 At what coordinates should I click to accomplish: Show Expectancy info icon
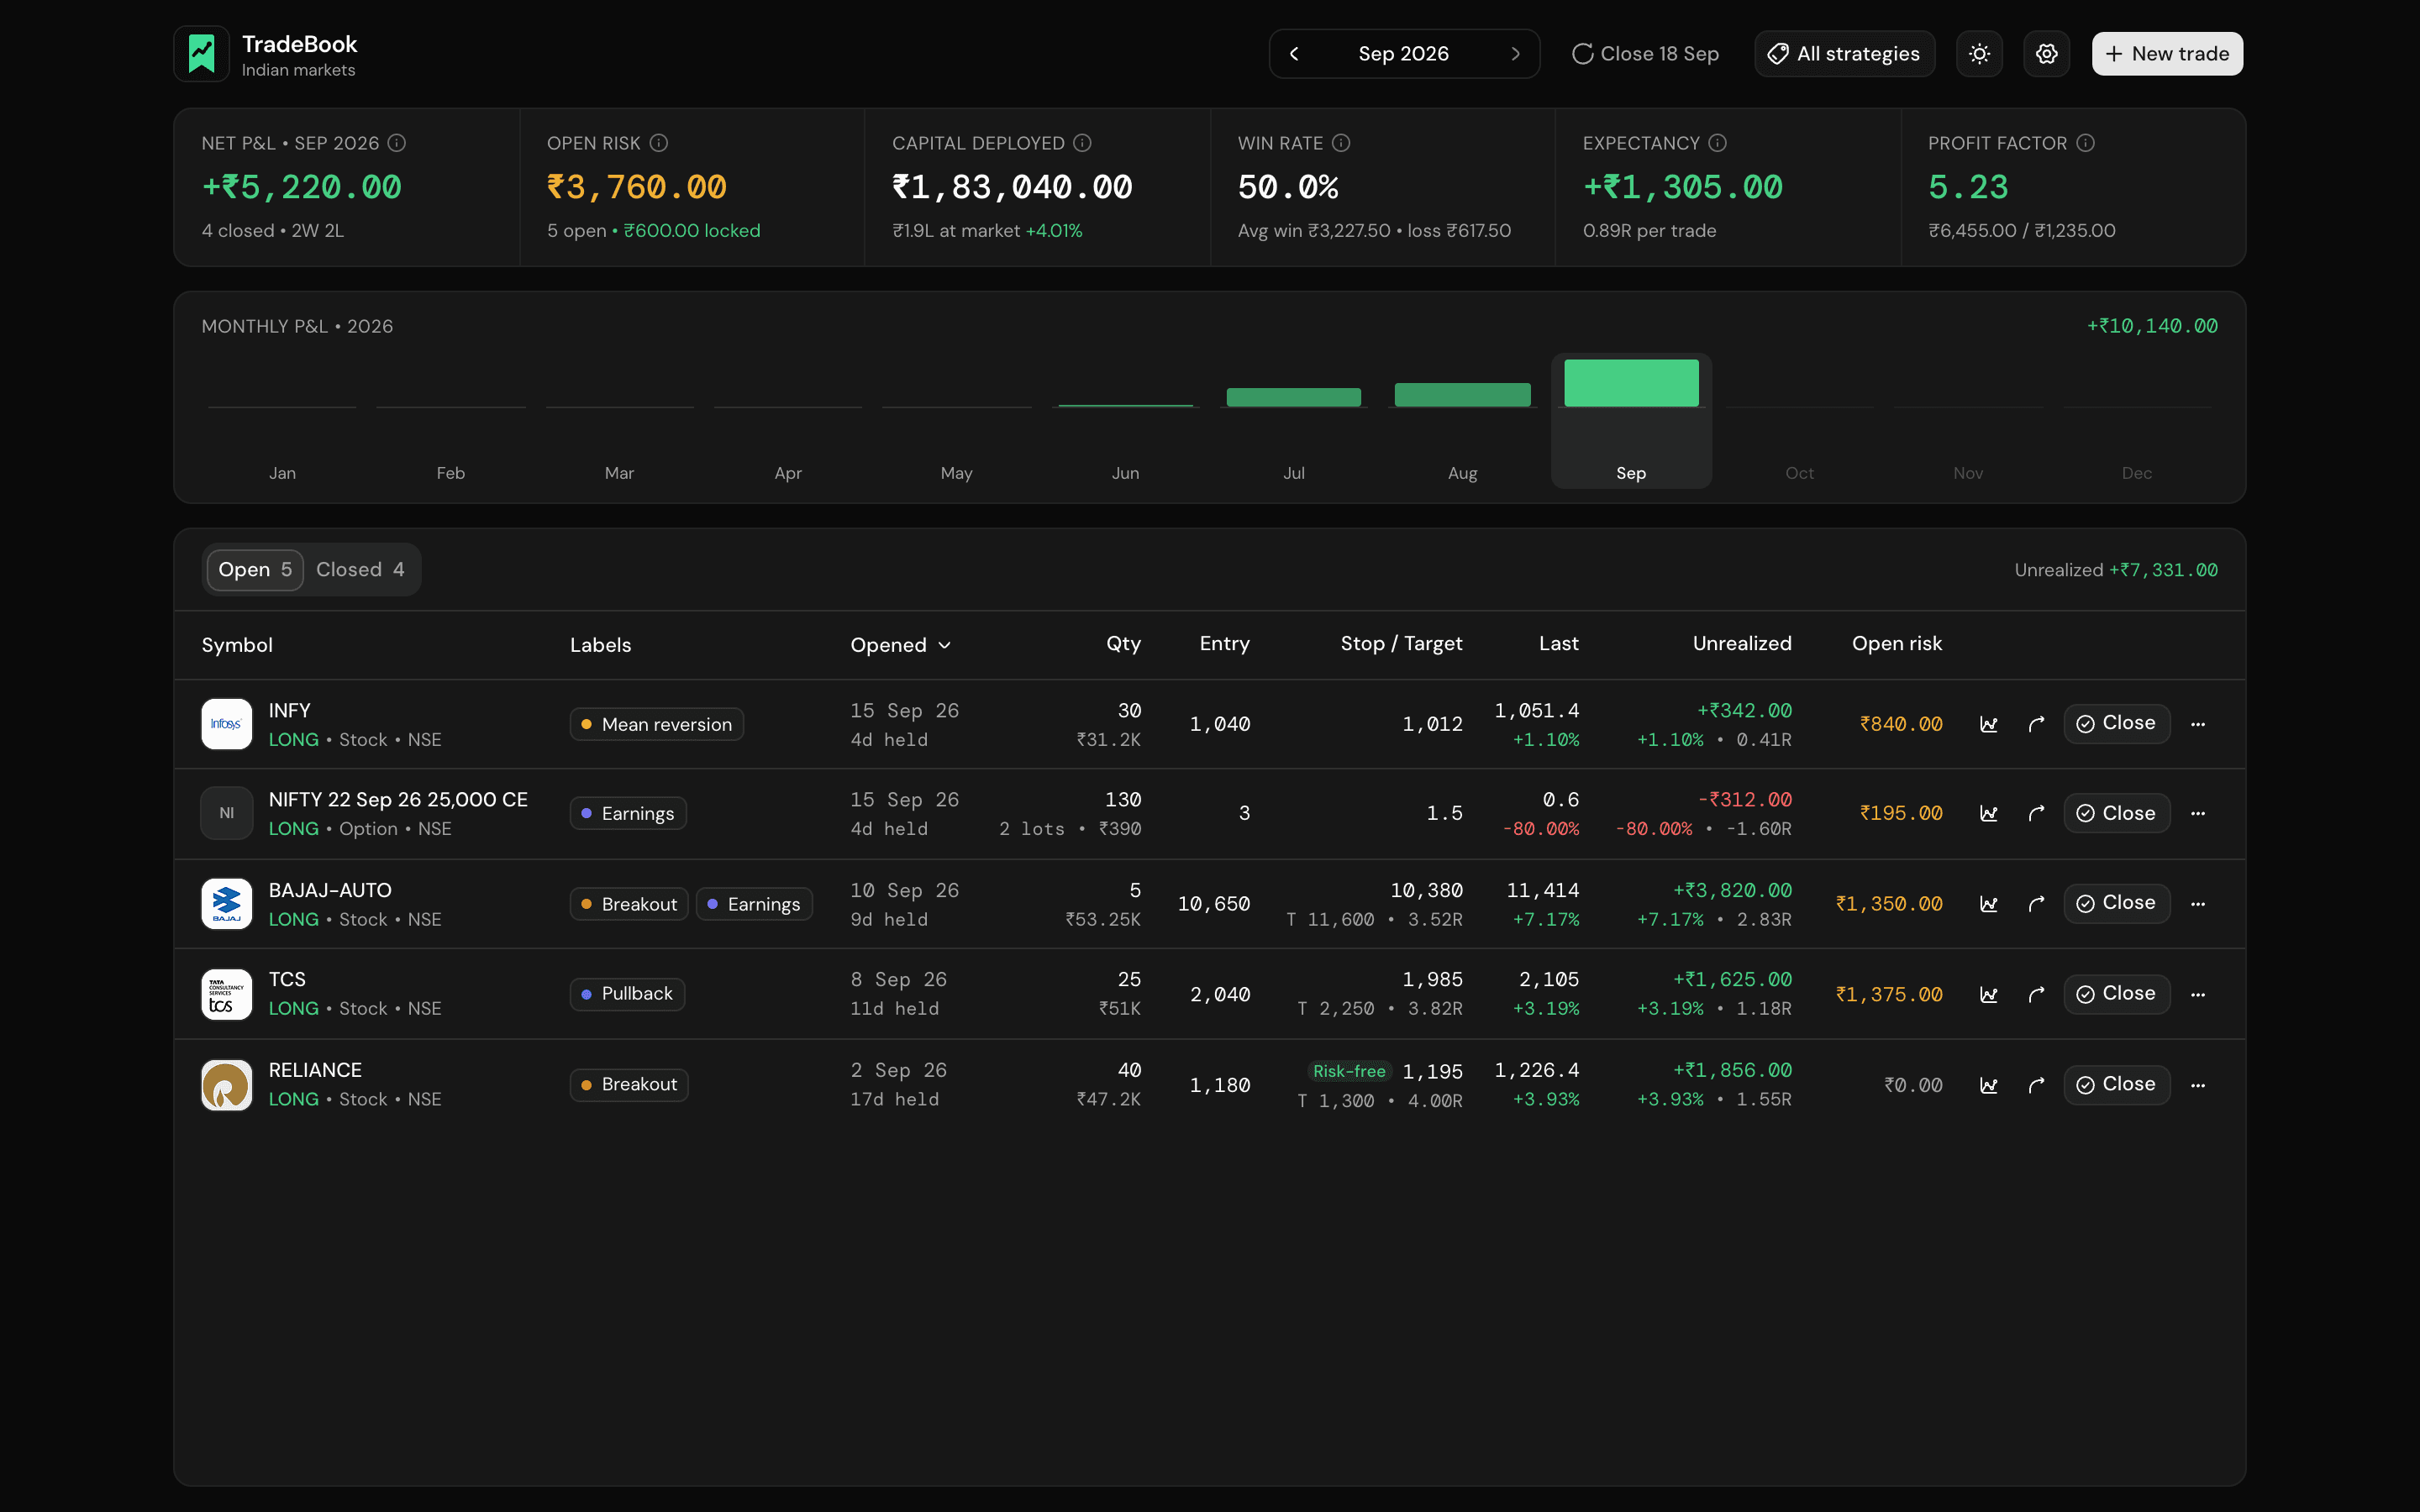[x=1717, y=143]
